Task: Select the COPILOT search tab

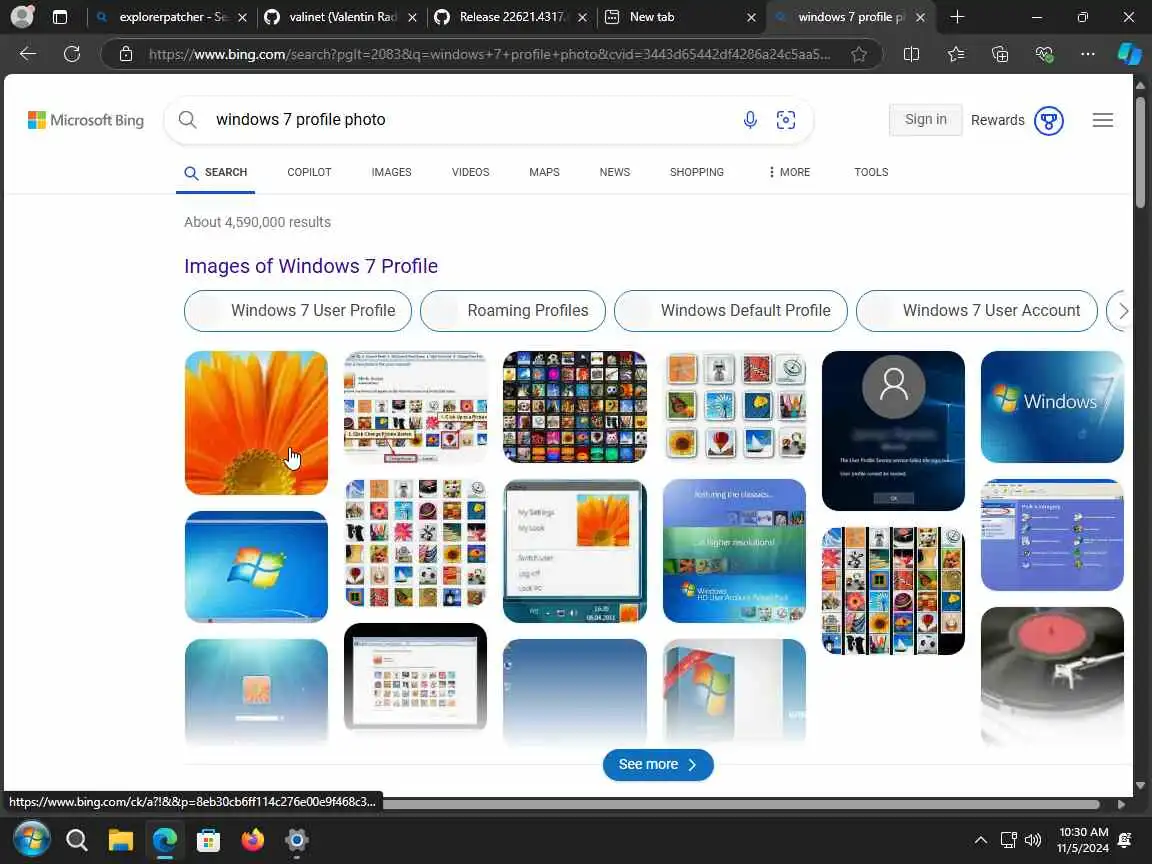Action: tap(309, 172)
